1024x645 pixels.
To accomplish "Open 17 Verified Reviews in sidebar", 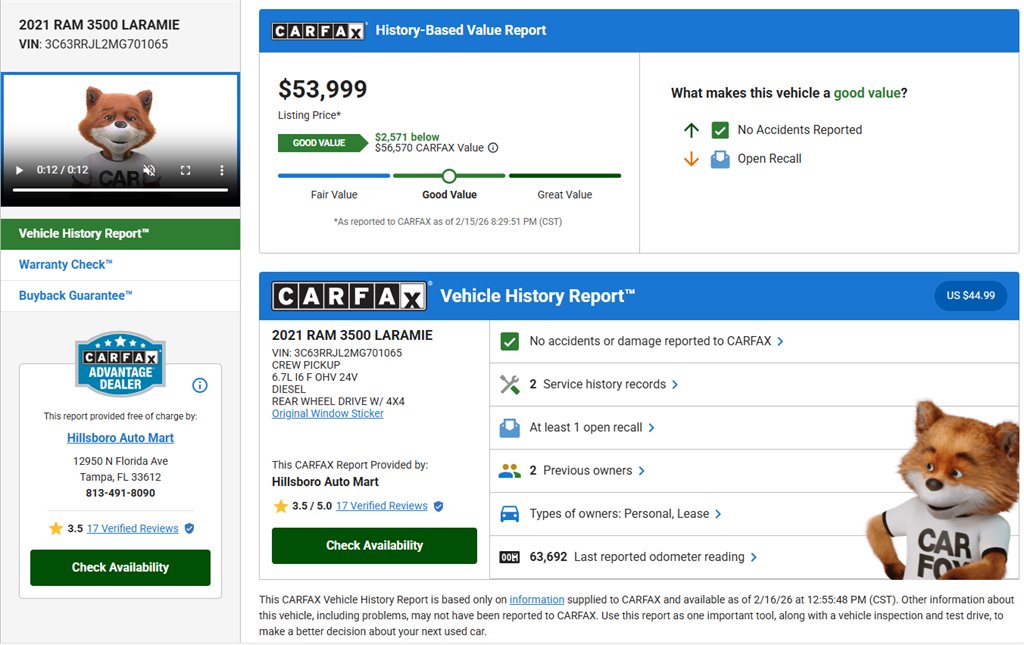I will 133,528.
